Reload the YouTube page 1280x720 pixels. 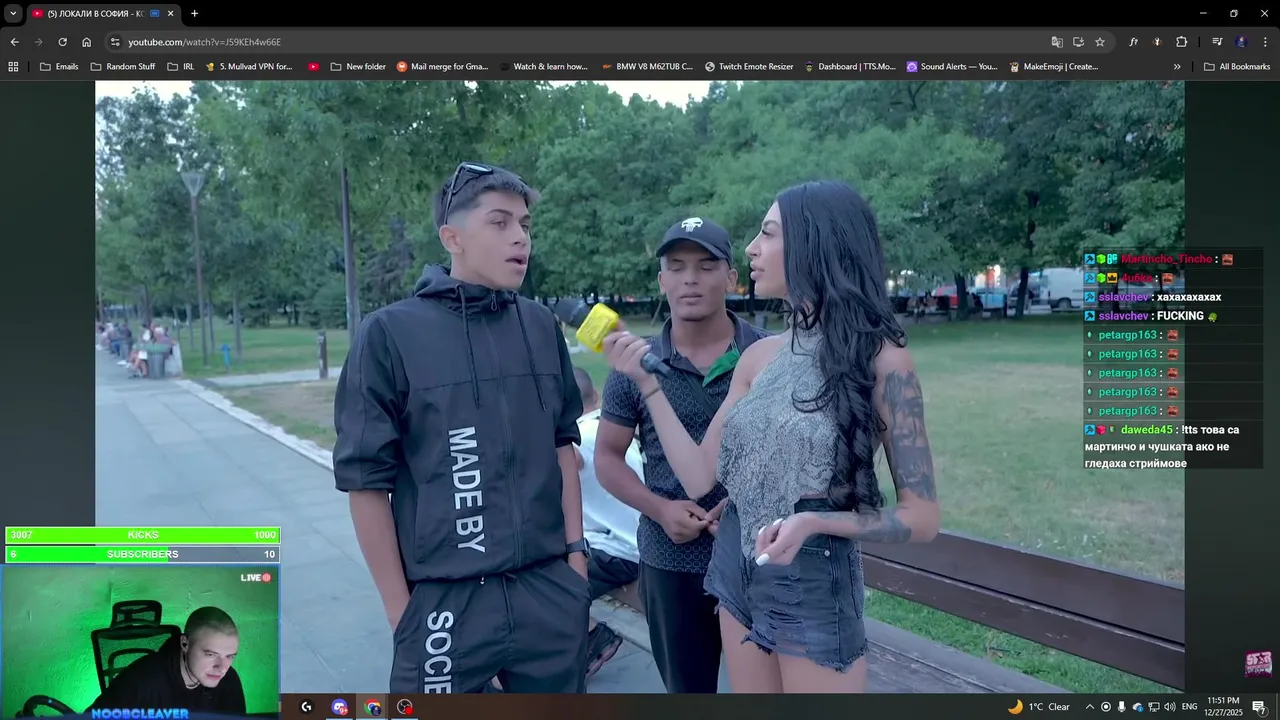[62, 42]
